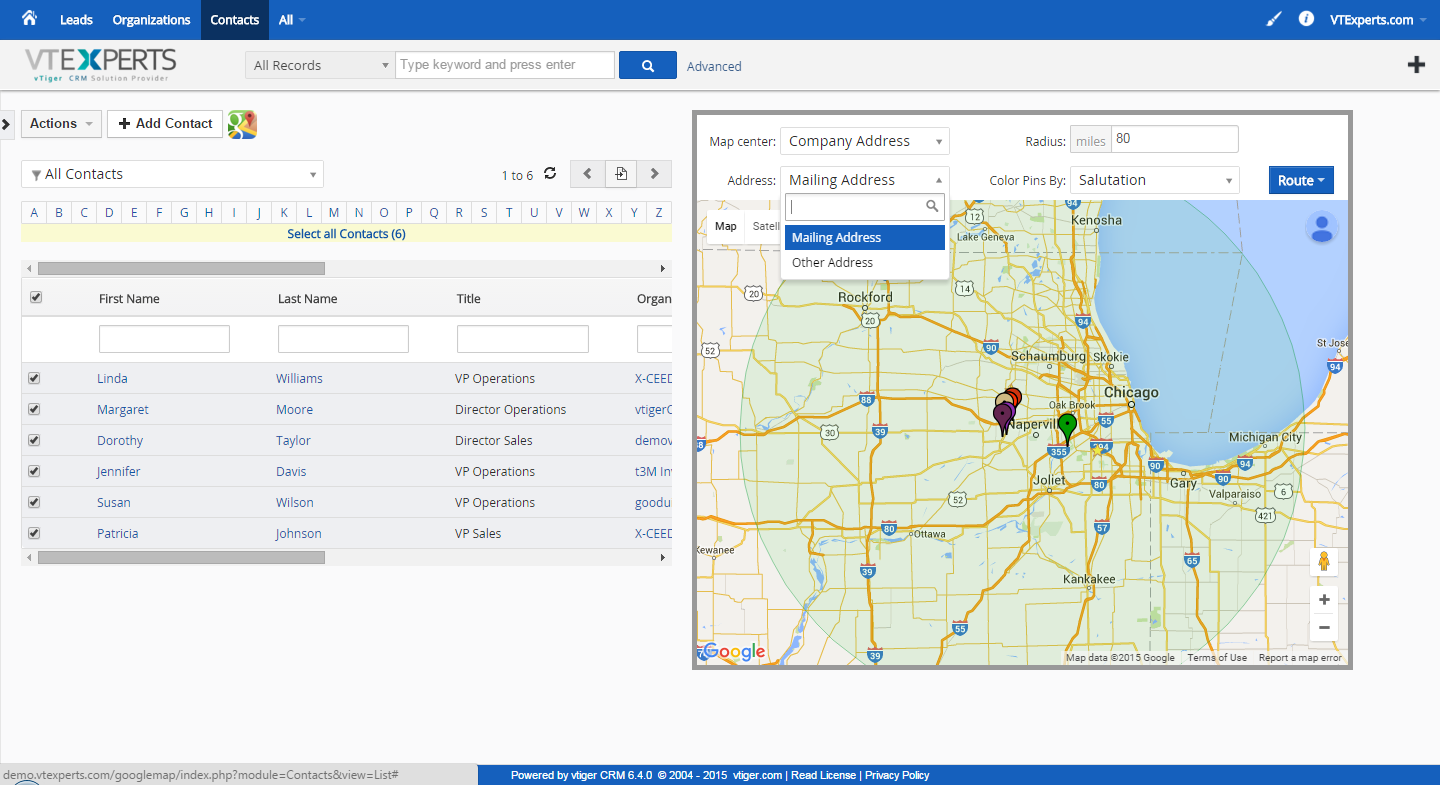1440x785 pixels.
Task: Sort by Last Name column header
Action: (x=307, y=298)
